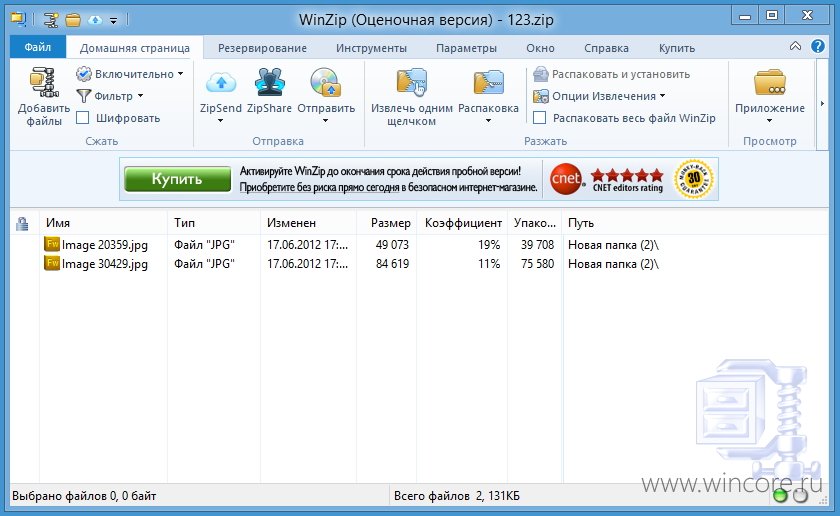This screenshot has height=516, width=840.
Task: Click the cnet logo in banner
Action: tap(566, 179)
